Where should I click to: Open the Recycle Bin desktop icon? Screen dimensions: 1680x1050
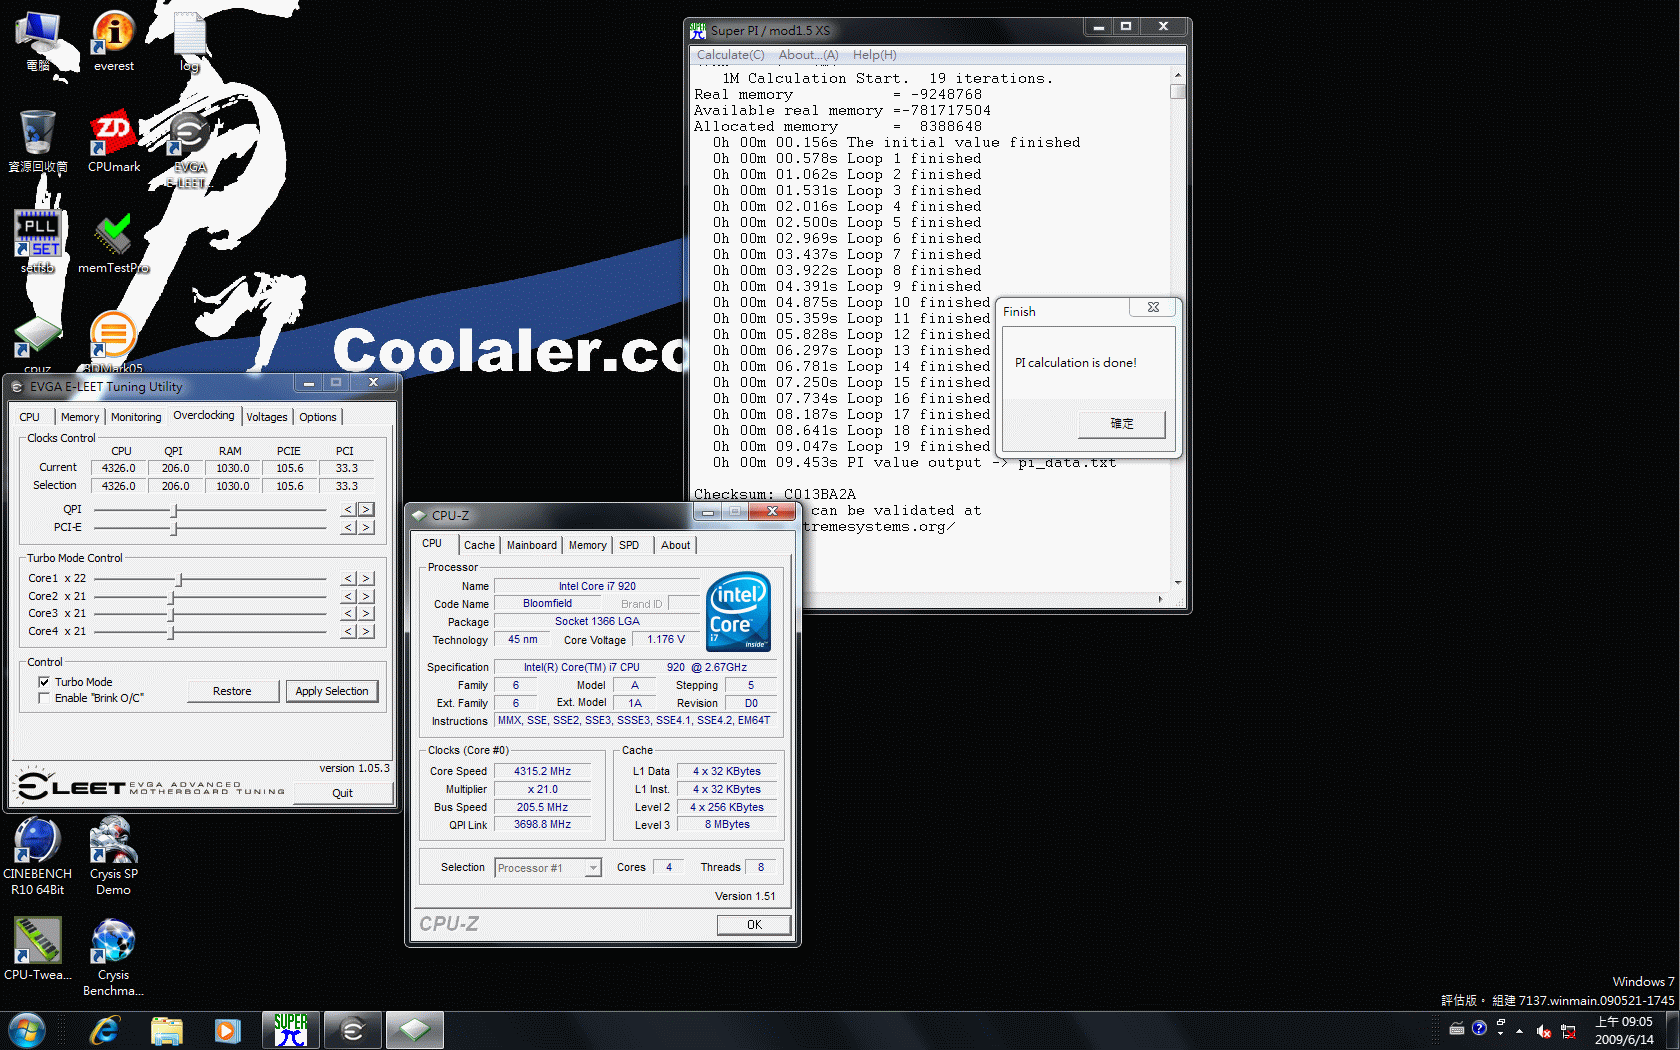pos(38,141)
